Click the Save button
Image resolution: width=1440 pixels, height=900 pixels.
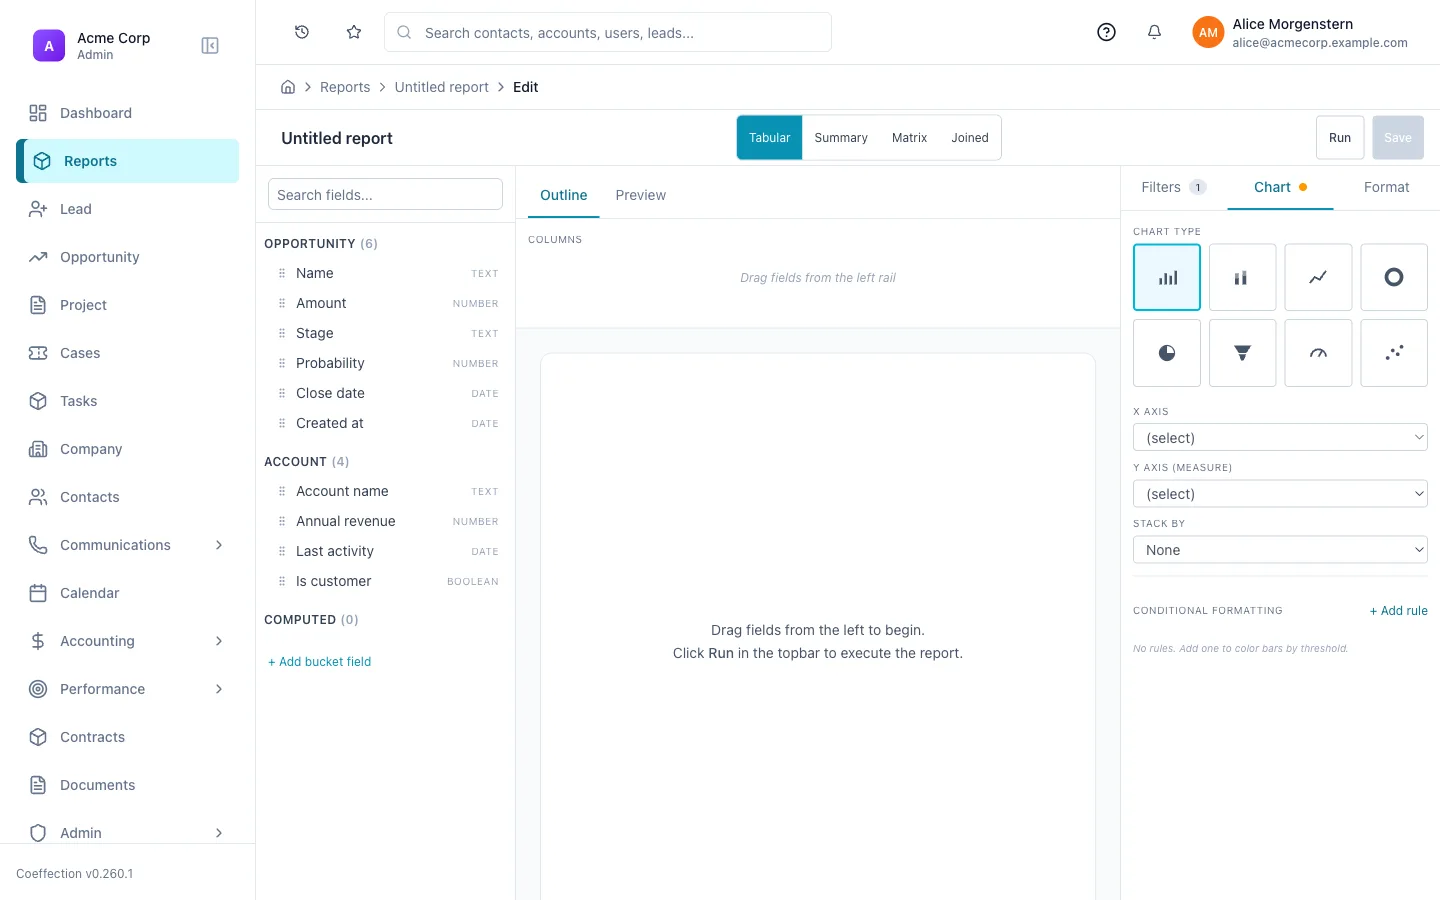coord(1398,138)
